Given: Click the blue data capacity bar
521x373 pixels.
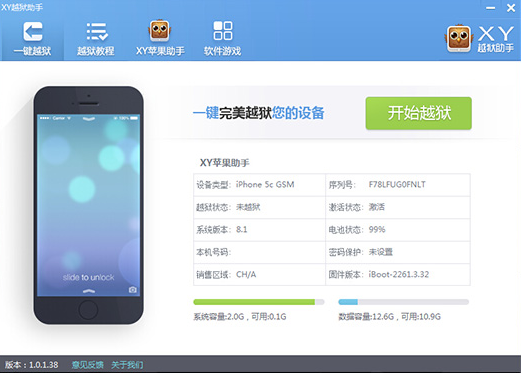Looking at the screenshot, I should click(x=404, y=302).
